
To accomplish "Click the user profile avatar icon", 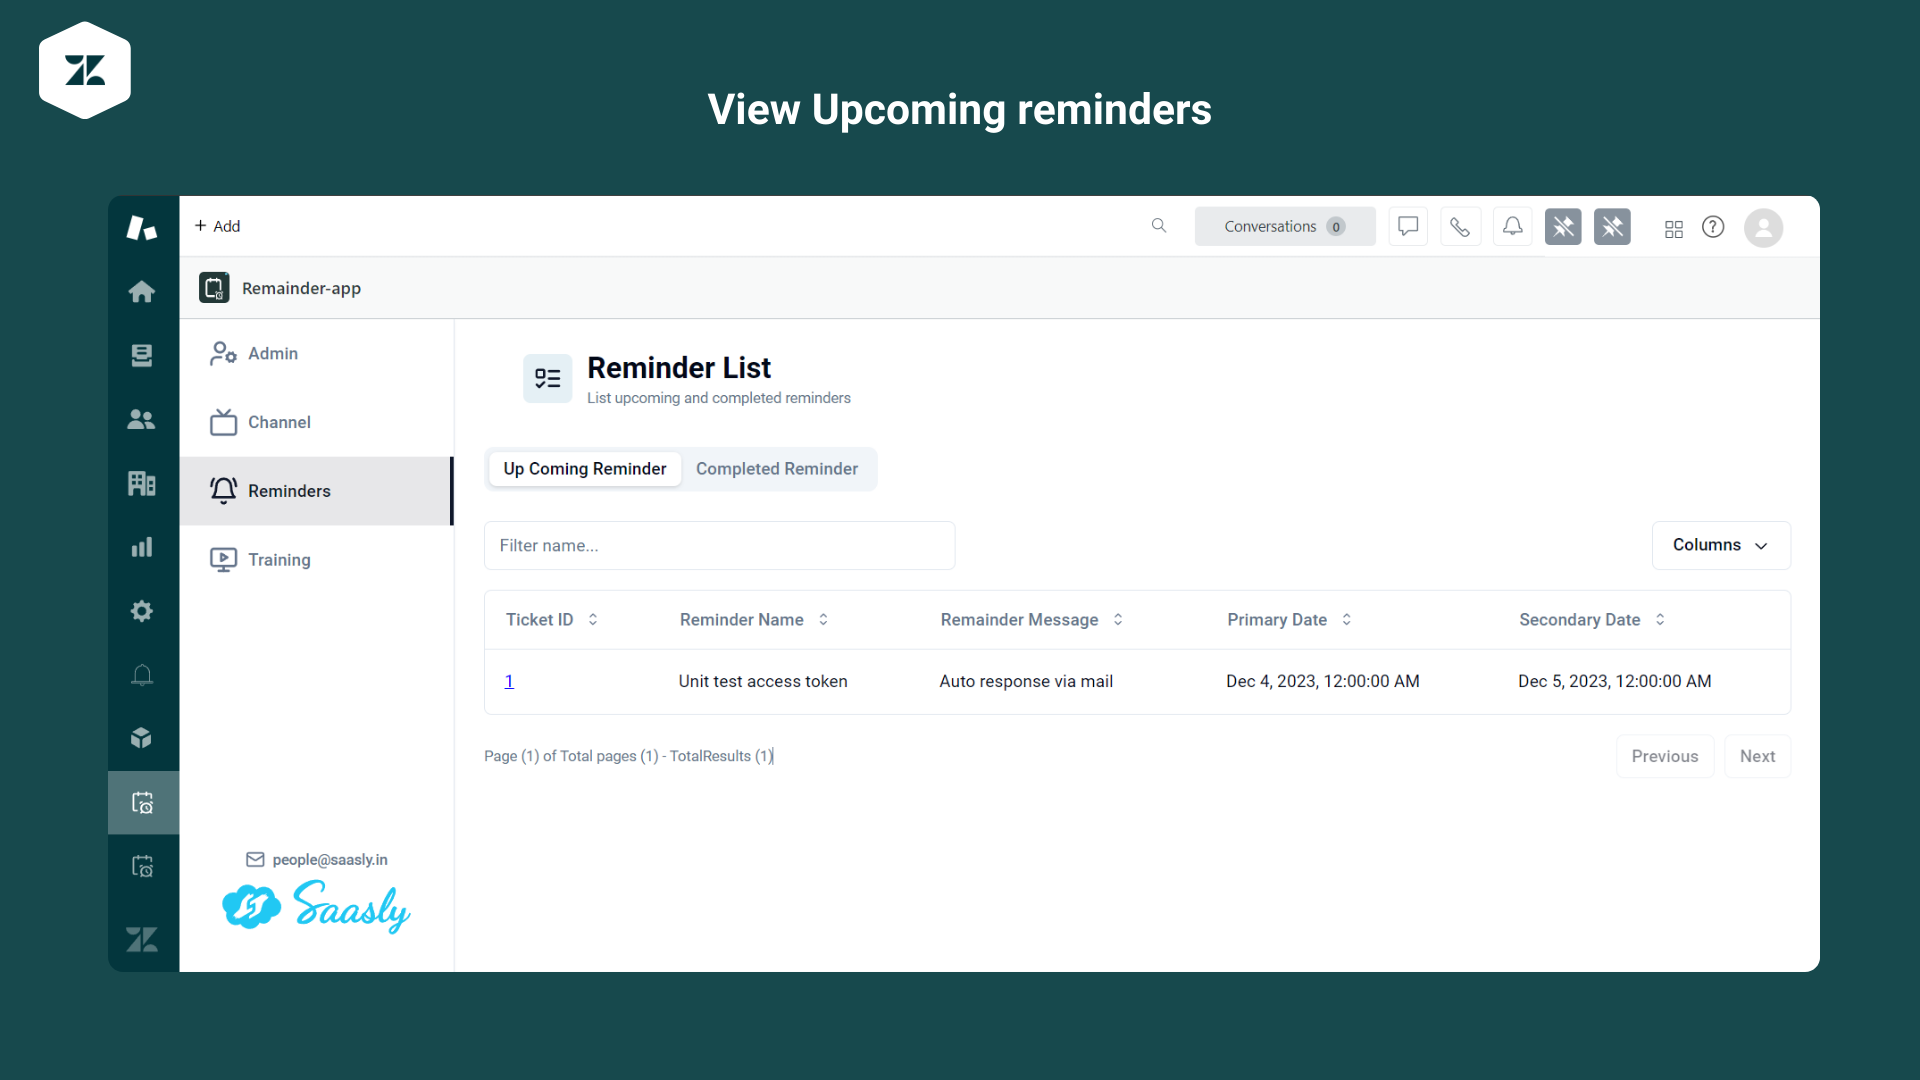I will 1763,225.
